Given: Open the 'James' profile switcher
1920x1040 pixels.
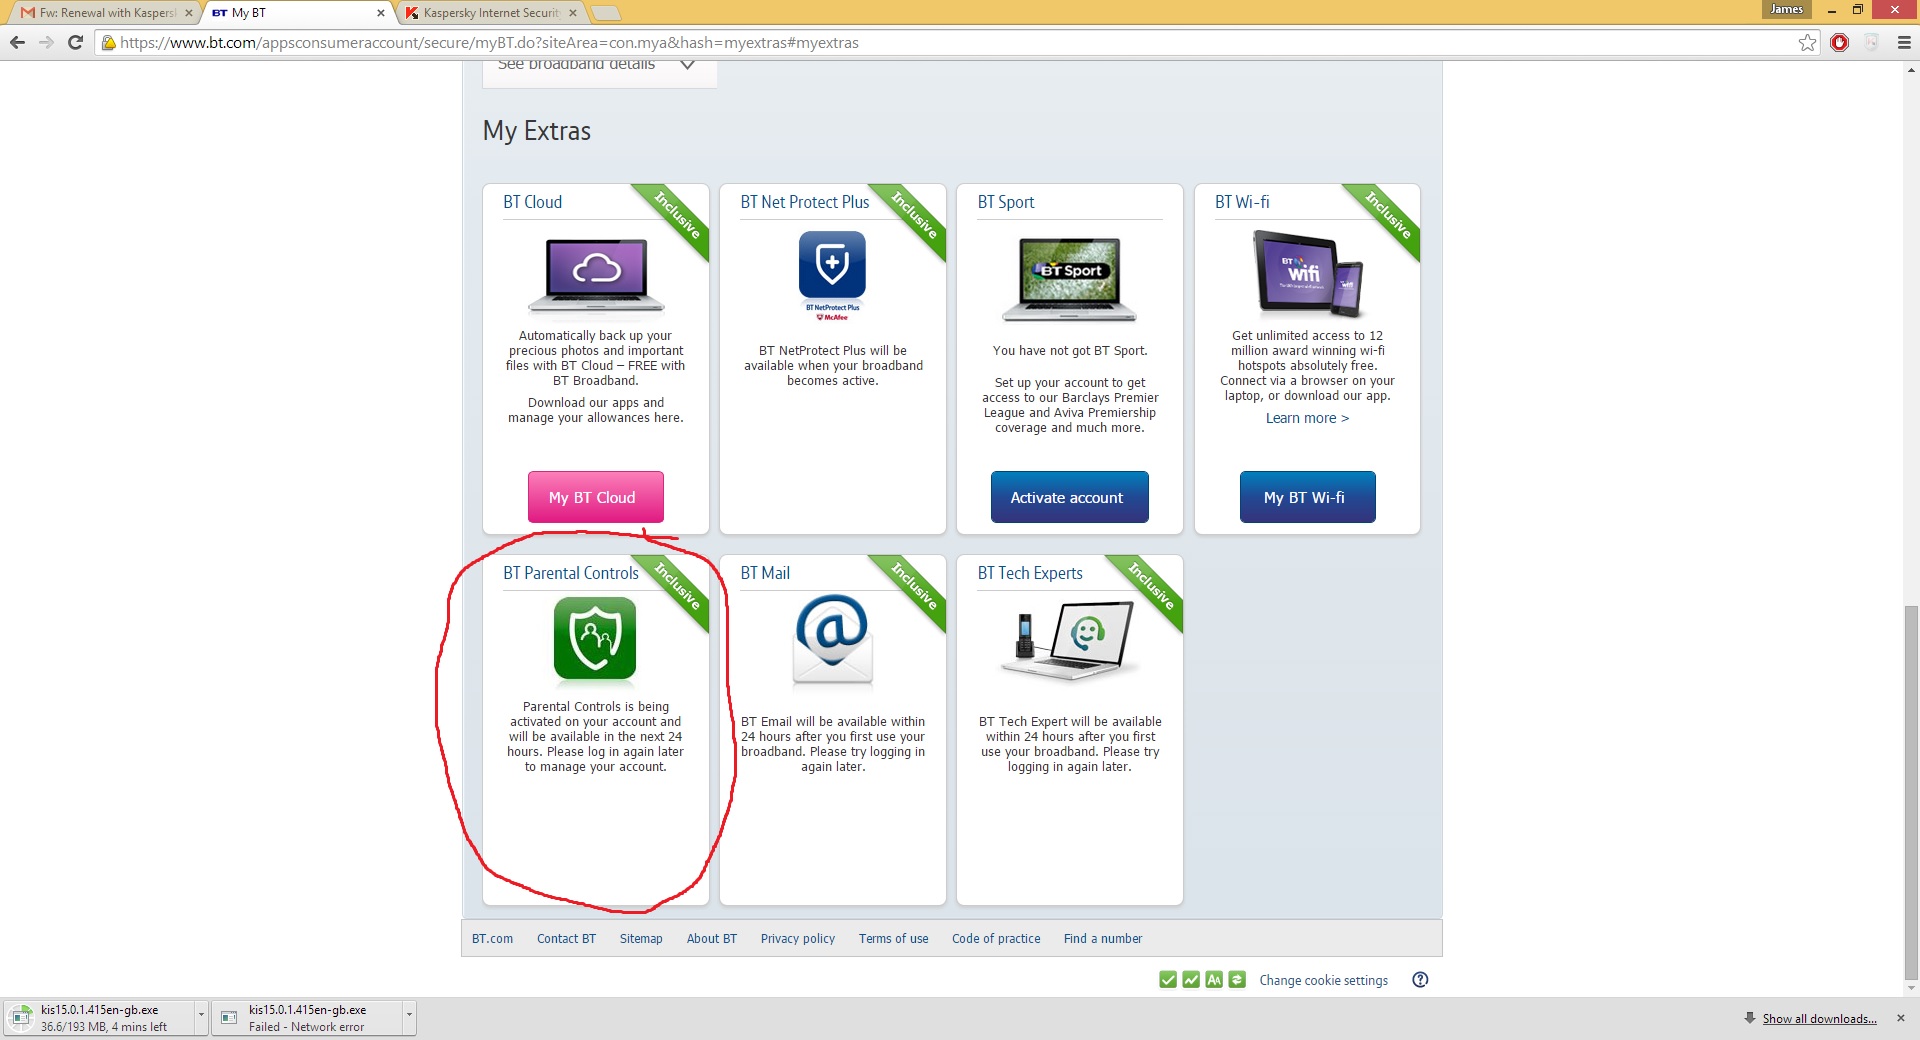Looking at the screenshot, I should (x=1787, y=9).
